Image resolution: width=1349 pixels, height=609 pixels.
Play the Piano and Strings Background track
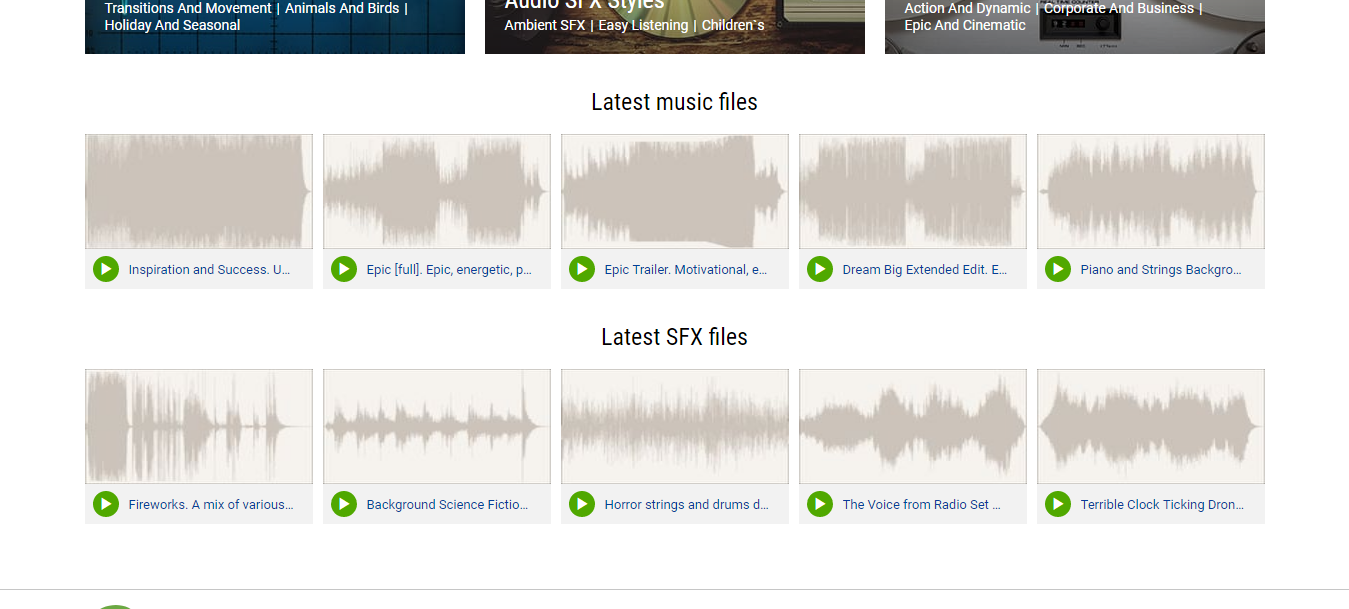coord(1058,269)
